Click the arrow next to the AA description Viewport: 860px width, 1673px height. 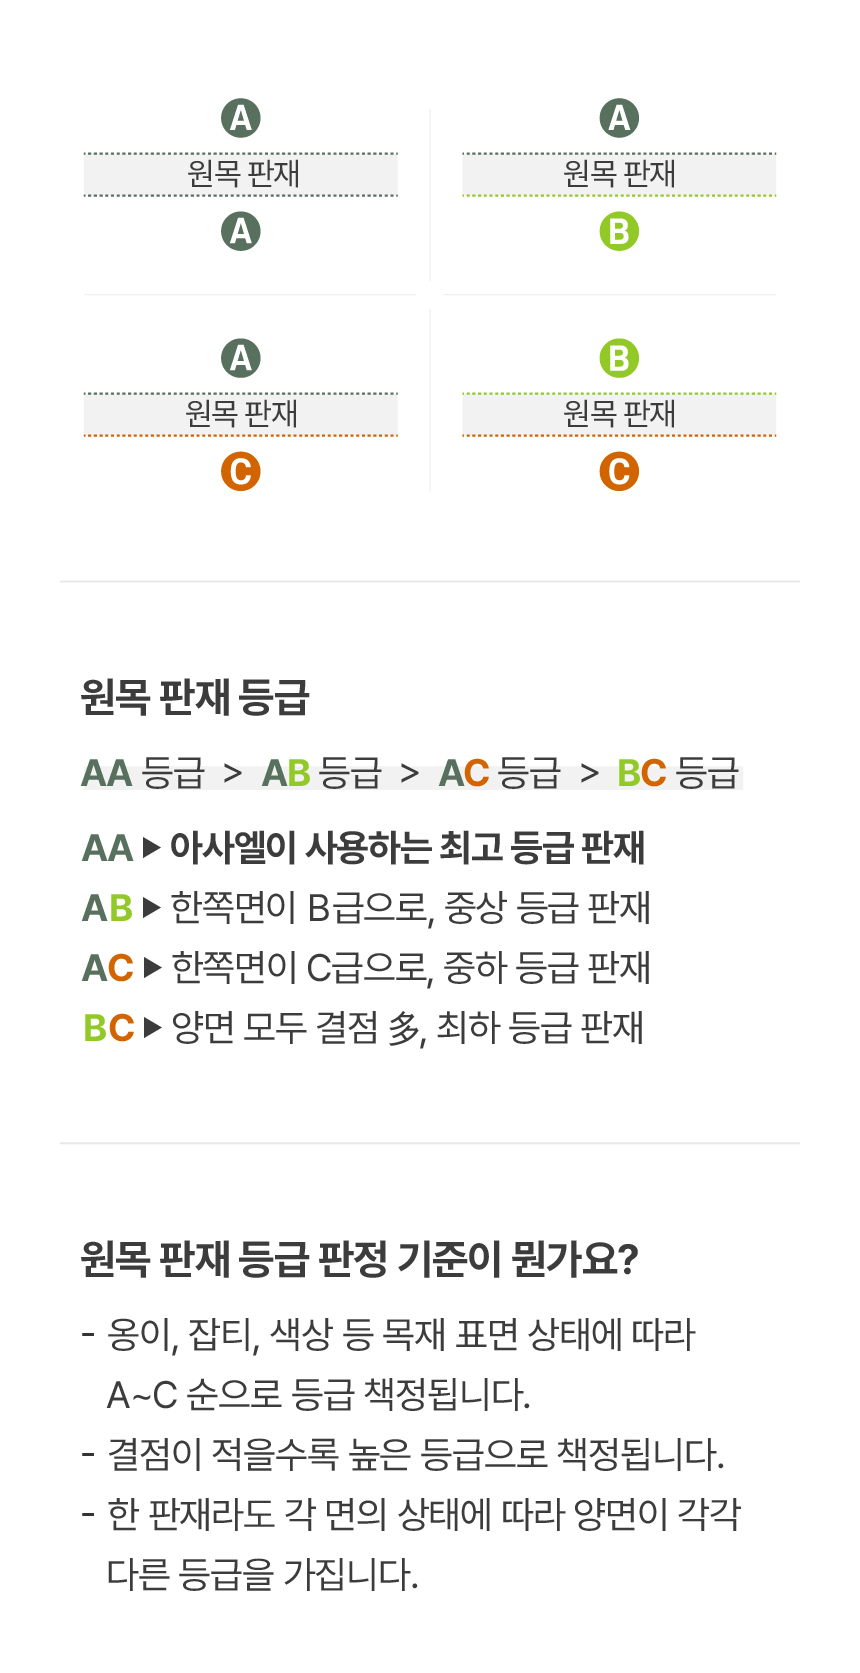151,848
